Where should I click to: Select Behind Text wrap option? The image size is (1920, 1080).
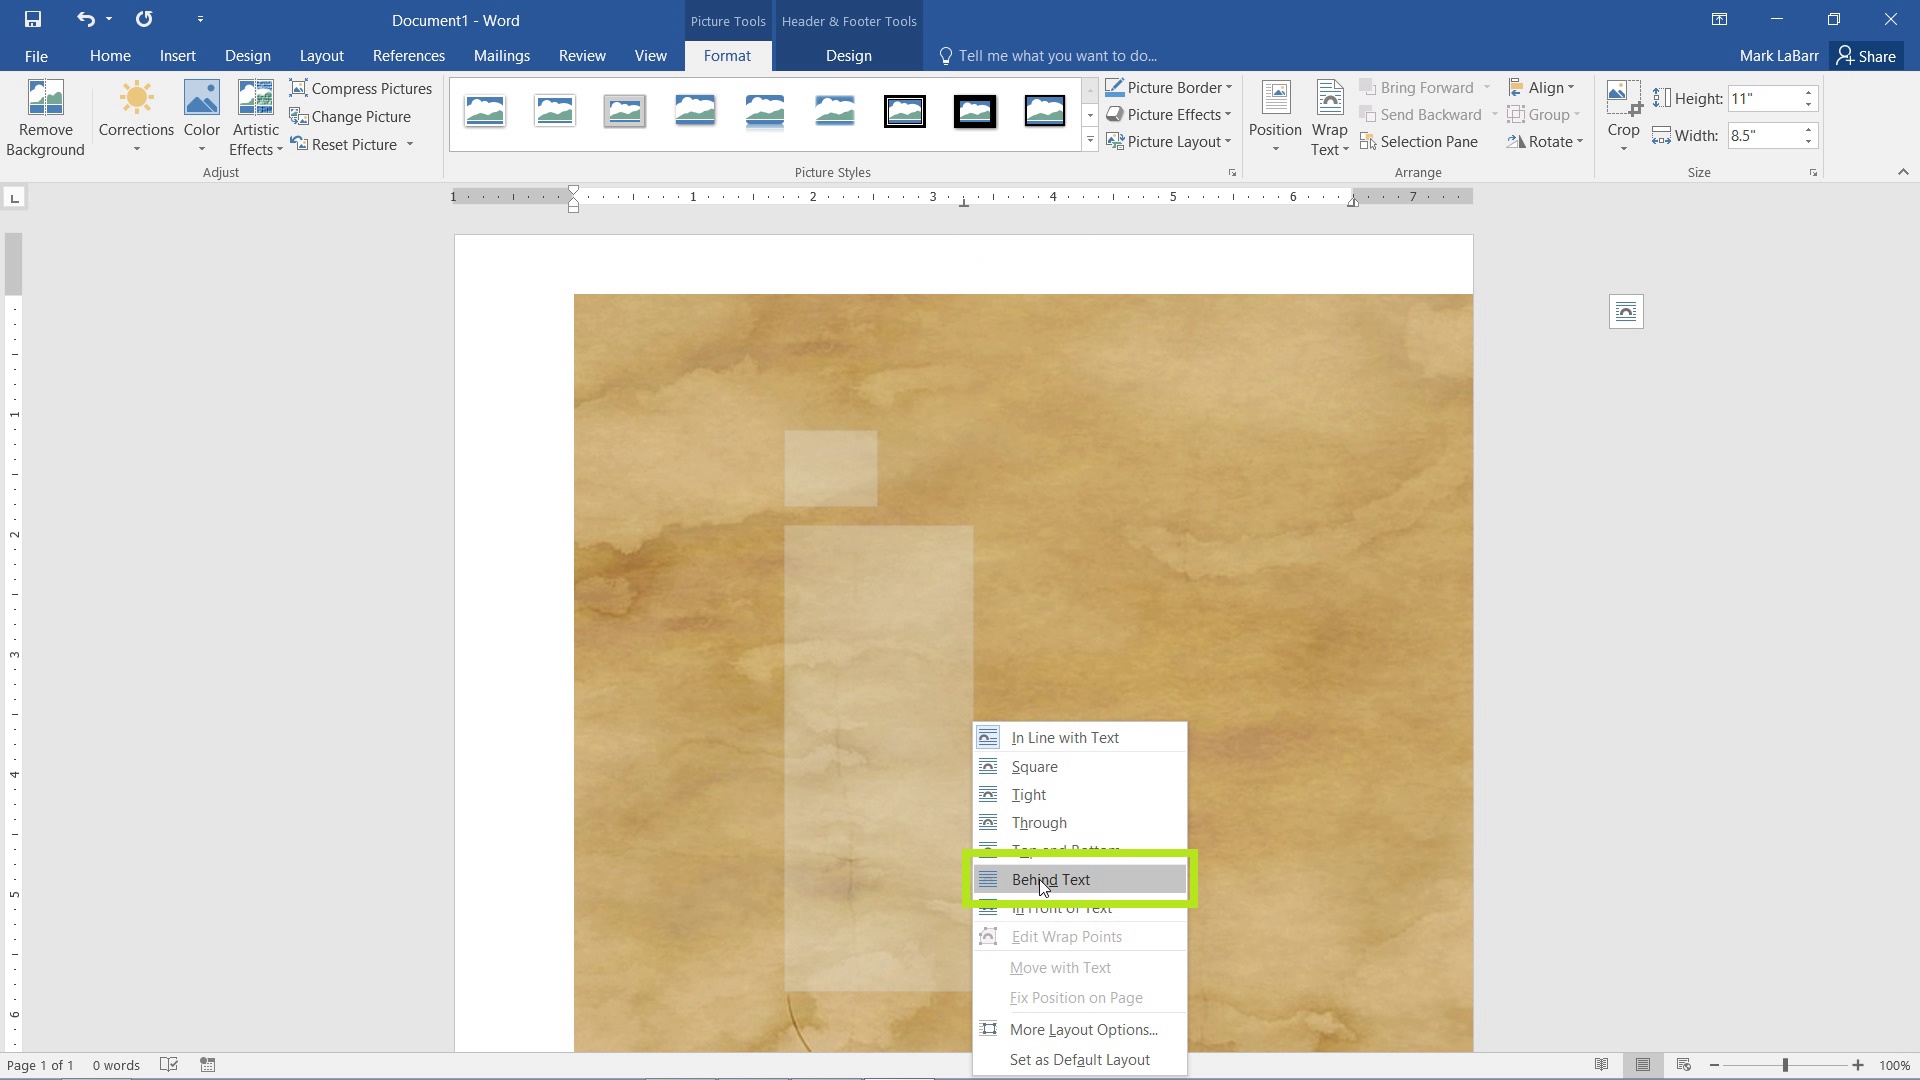1051,880
